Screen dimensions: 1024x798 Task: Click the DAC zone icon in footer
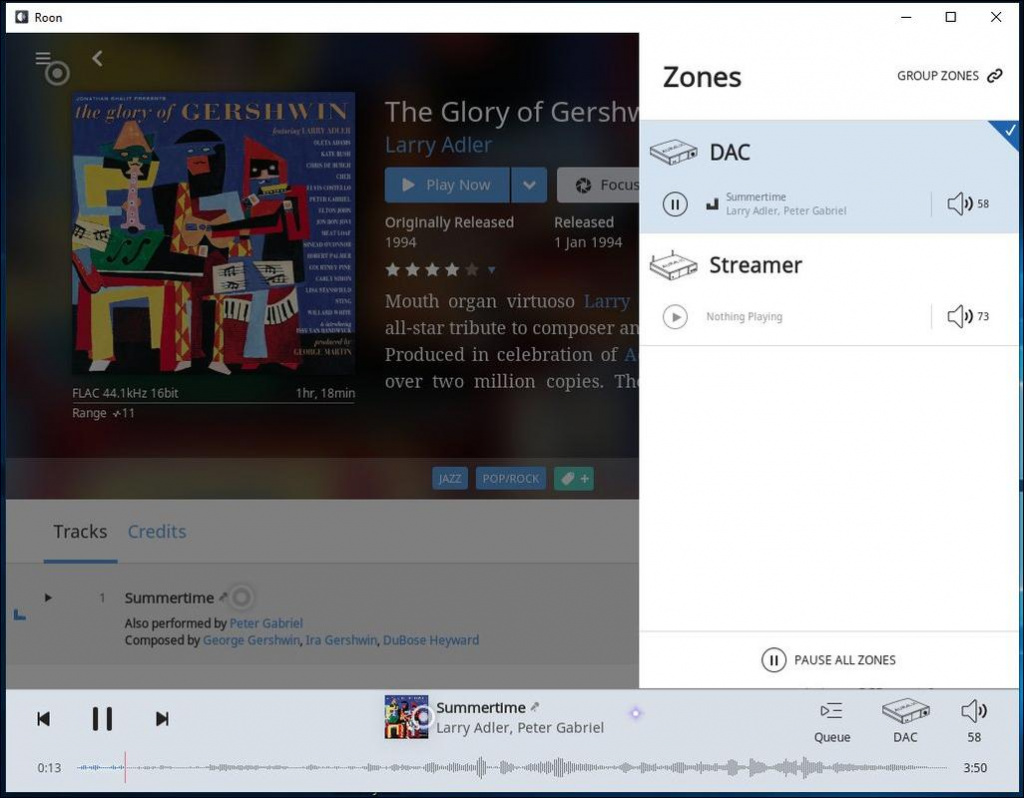click(x=905, y=711)
